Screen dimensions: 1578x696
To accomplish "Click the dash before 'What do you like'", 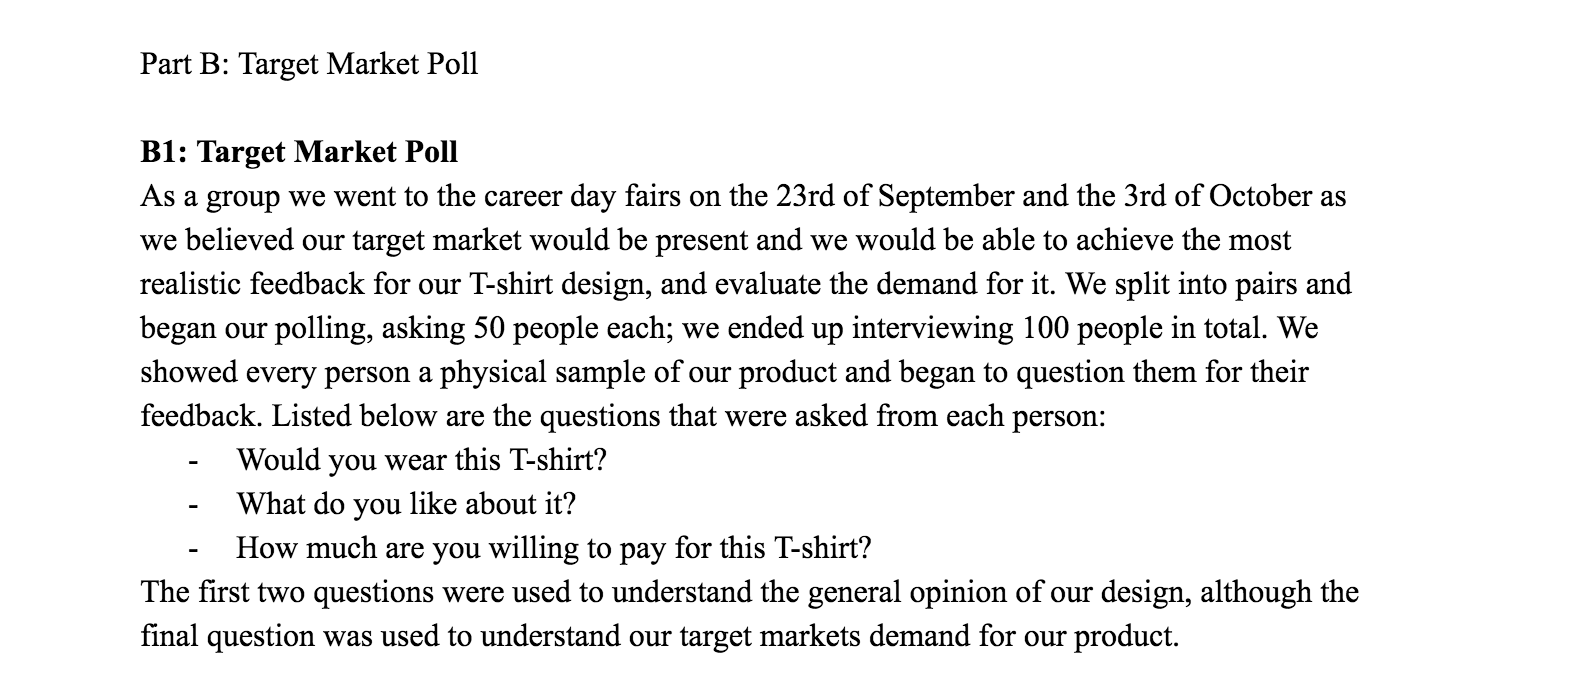I will coord(193,505).
